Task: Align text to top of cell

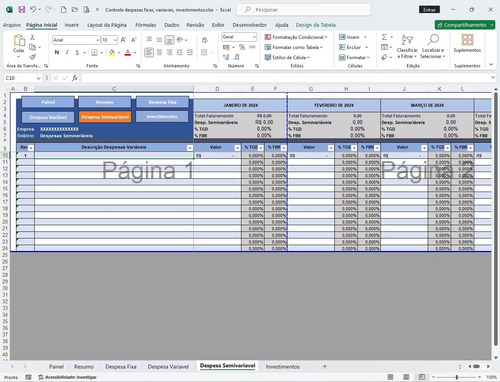Action: pyautogui.click(x=149, y=40)
